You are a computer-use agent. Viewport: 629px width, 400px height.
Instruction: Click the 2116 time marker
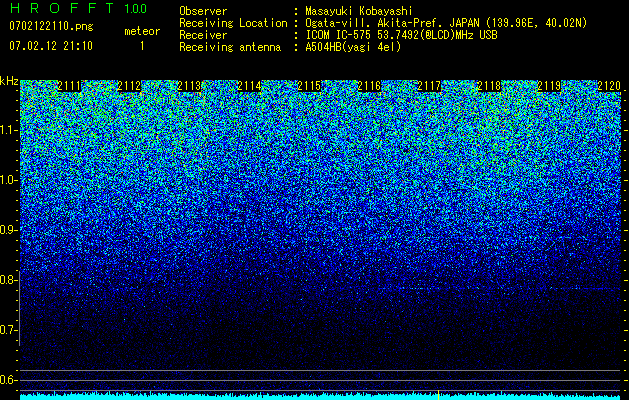[369, 86]
